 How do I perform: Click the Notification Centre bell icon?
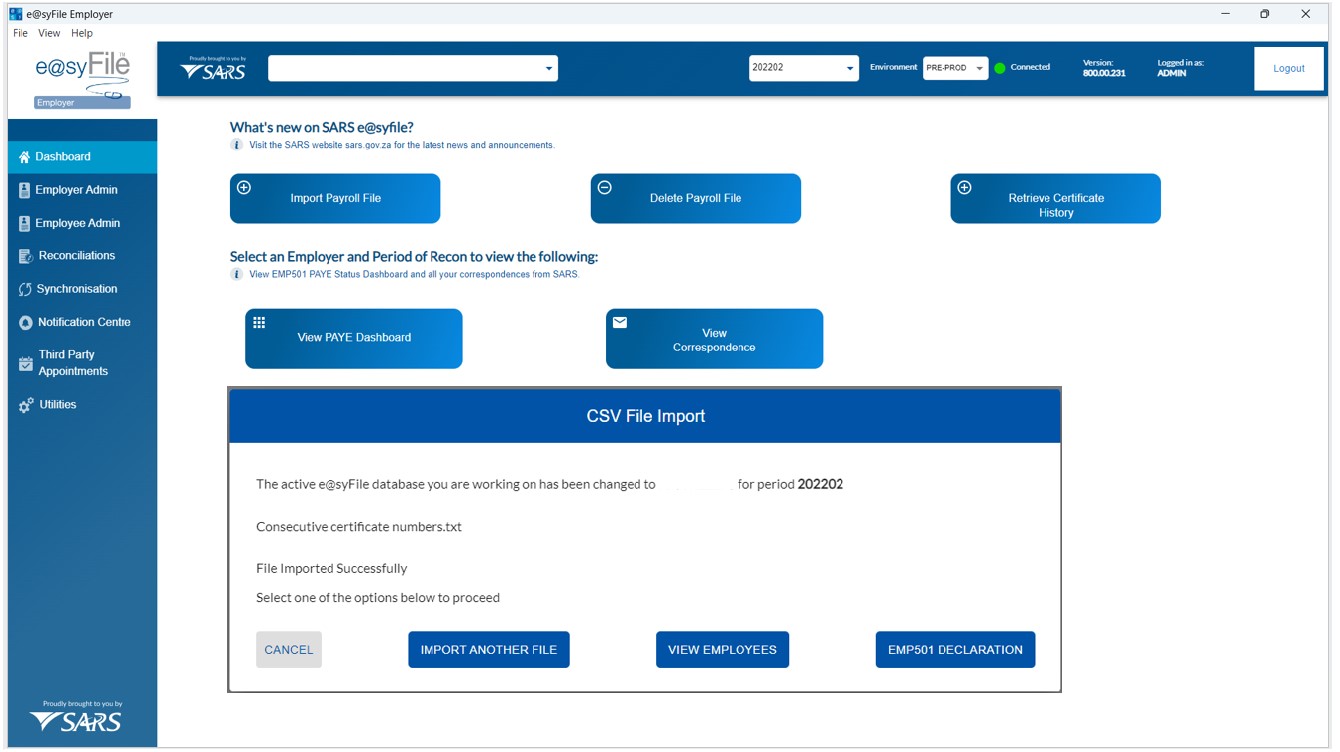pos(26,323)
